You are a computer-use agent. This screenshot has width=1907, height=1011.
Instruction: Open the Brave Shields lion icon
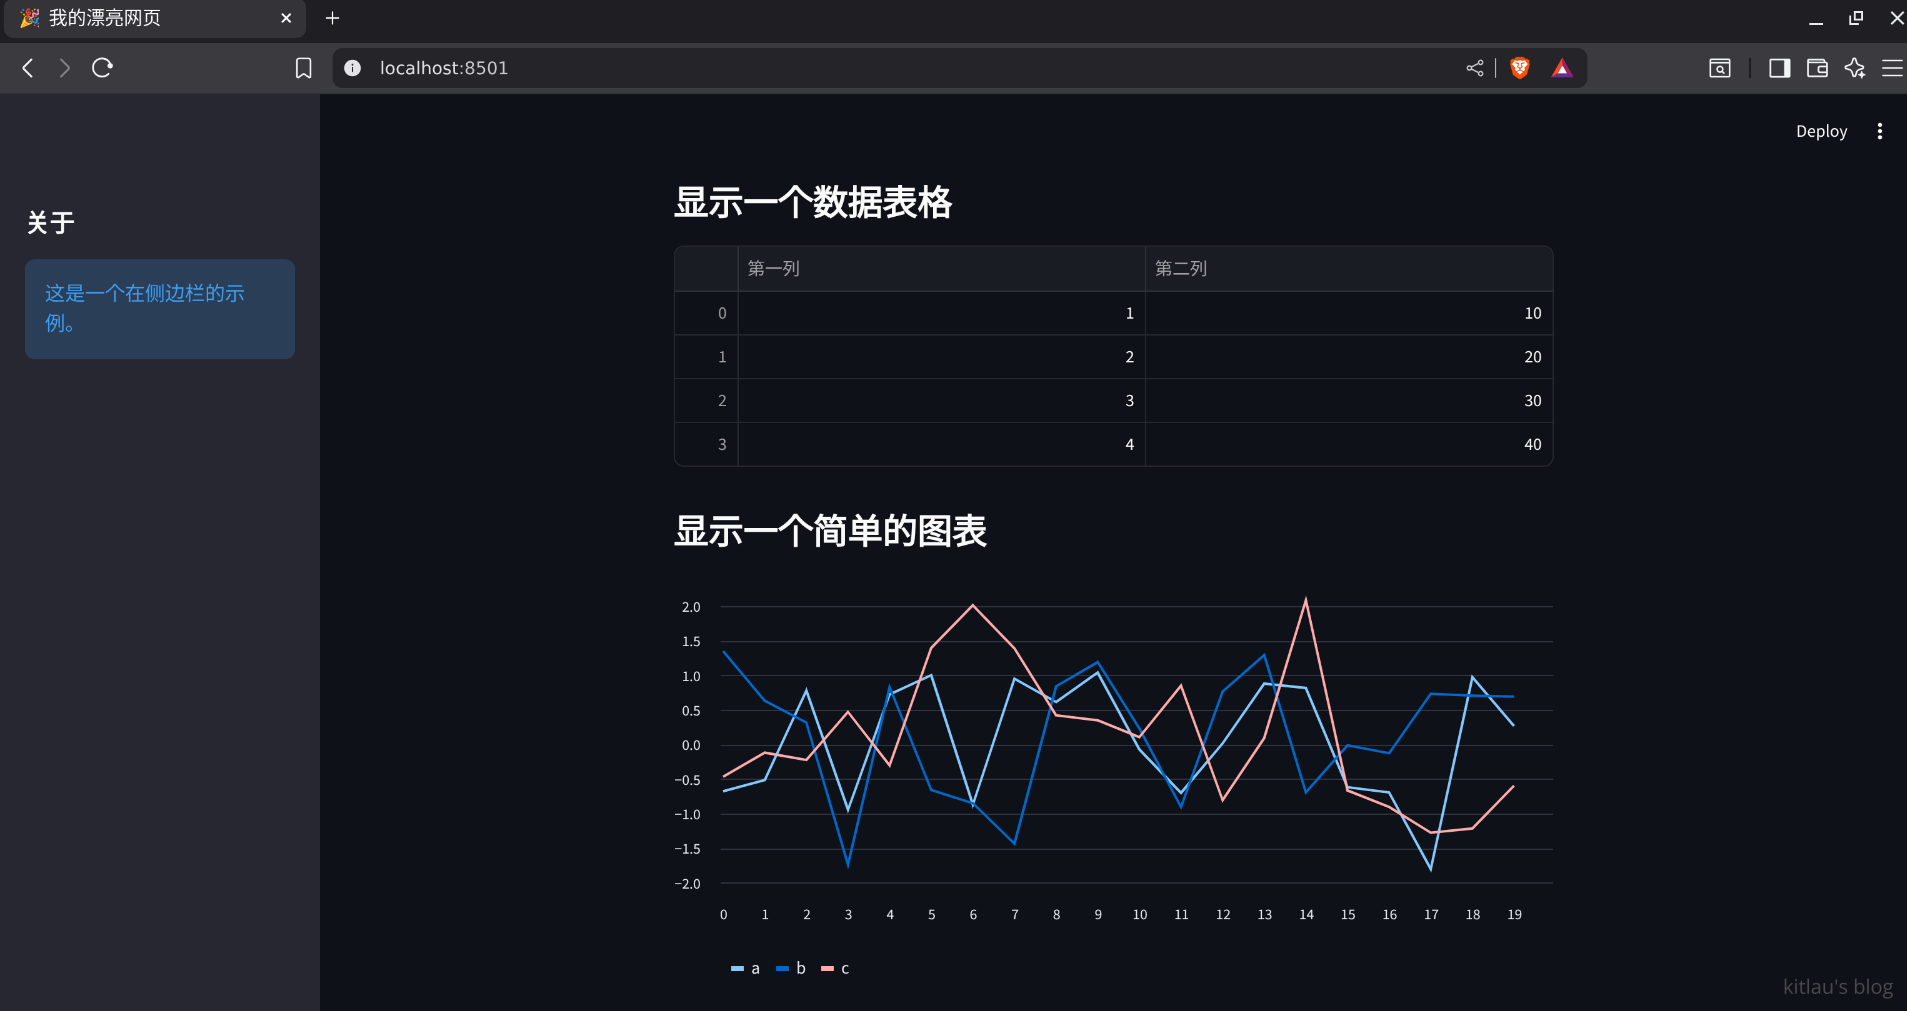(1519, 68)
